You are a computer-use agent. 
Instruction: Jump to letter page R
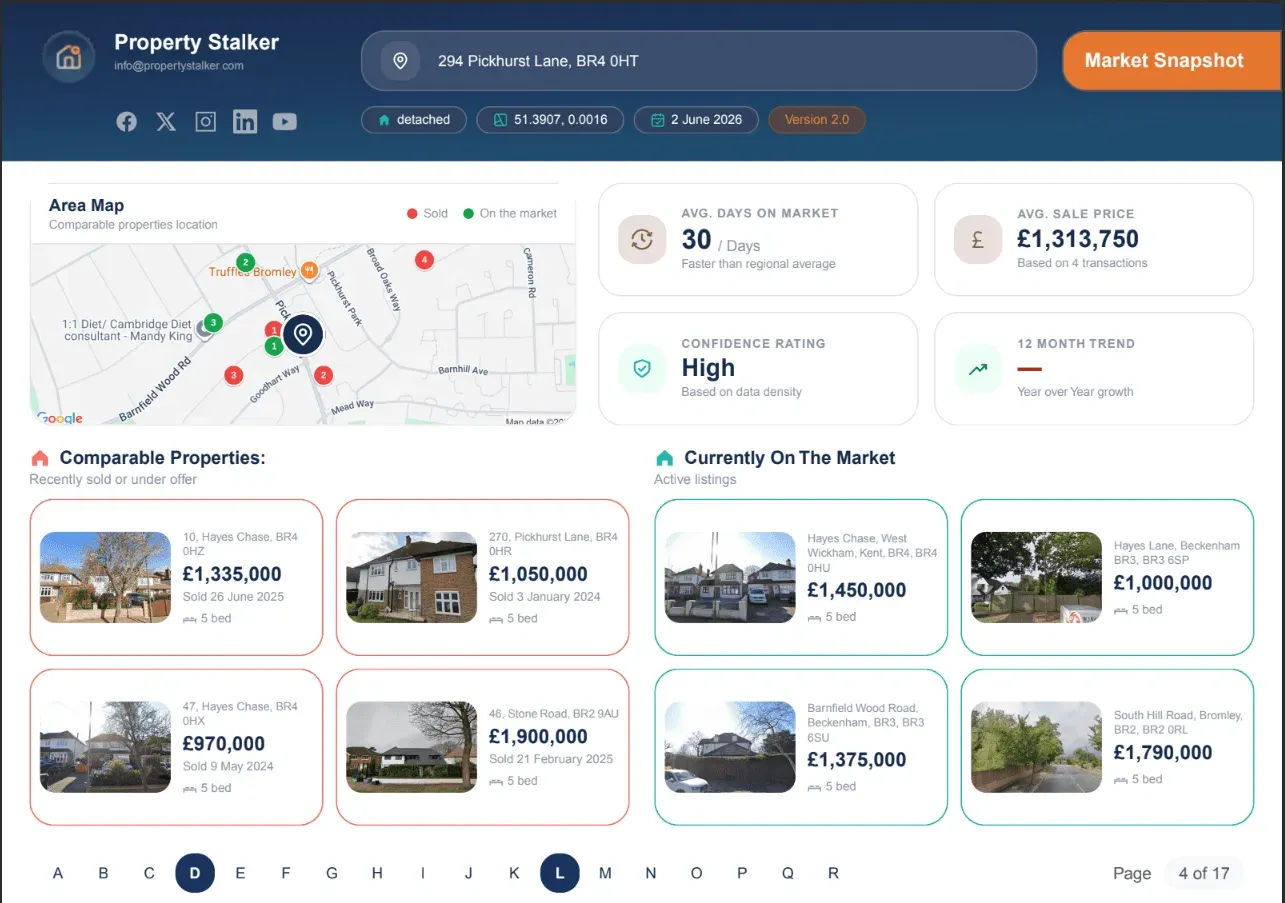(x=833, y=873)
